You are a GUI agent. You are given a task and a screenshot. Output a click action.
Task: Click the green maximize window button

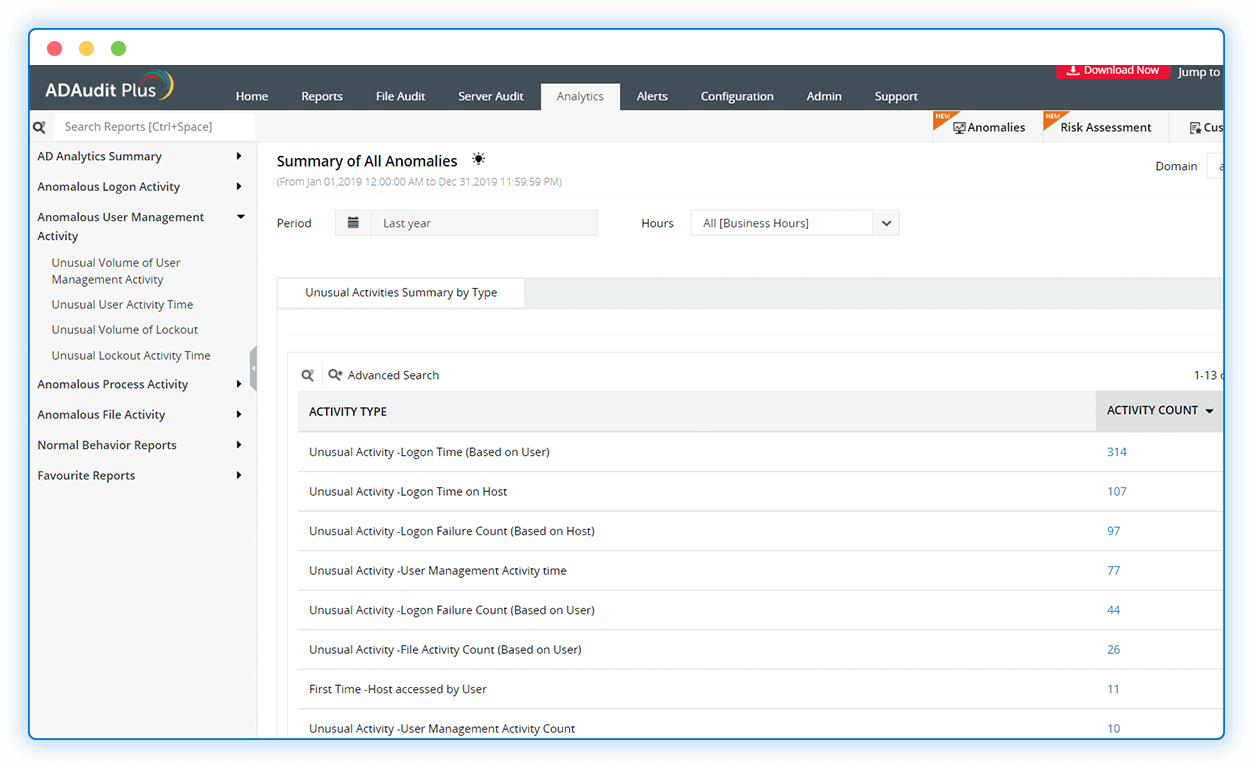(118, 48)
